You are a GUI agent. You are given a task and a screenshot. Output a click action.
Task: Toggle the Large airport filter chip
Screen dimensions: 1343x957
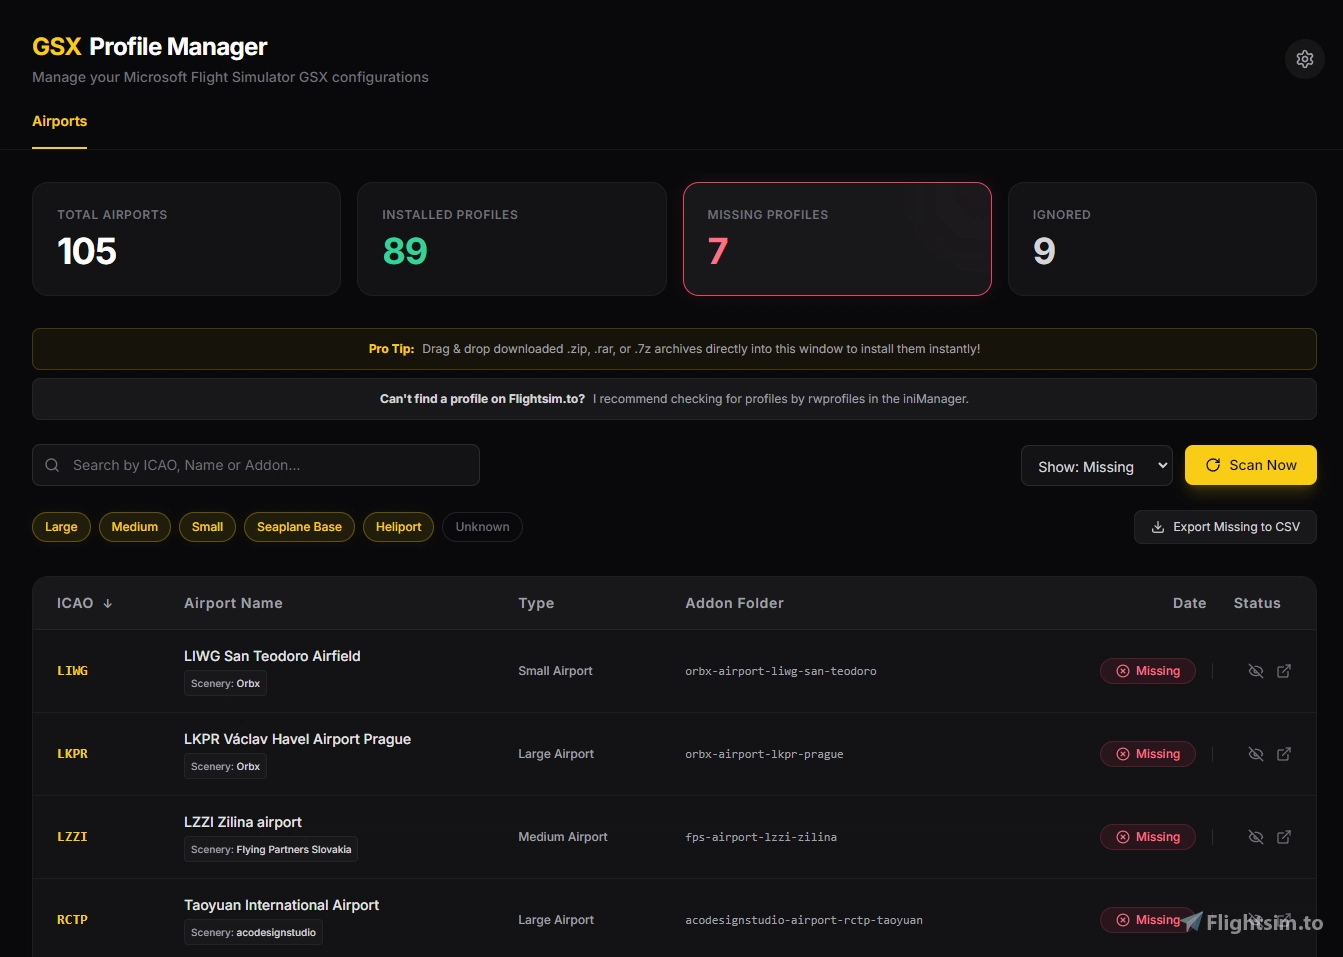(61, 527)
